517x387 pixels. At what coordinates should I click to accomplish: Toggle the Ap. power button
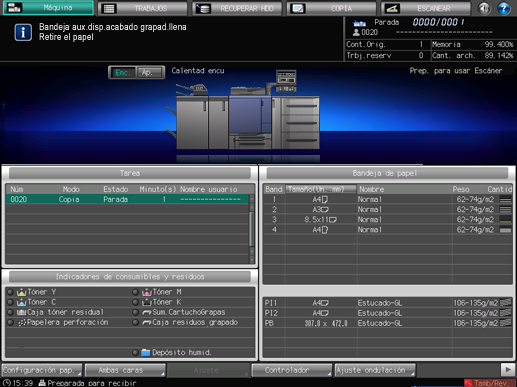(x=150, y=72)
